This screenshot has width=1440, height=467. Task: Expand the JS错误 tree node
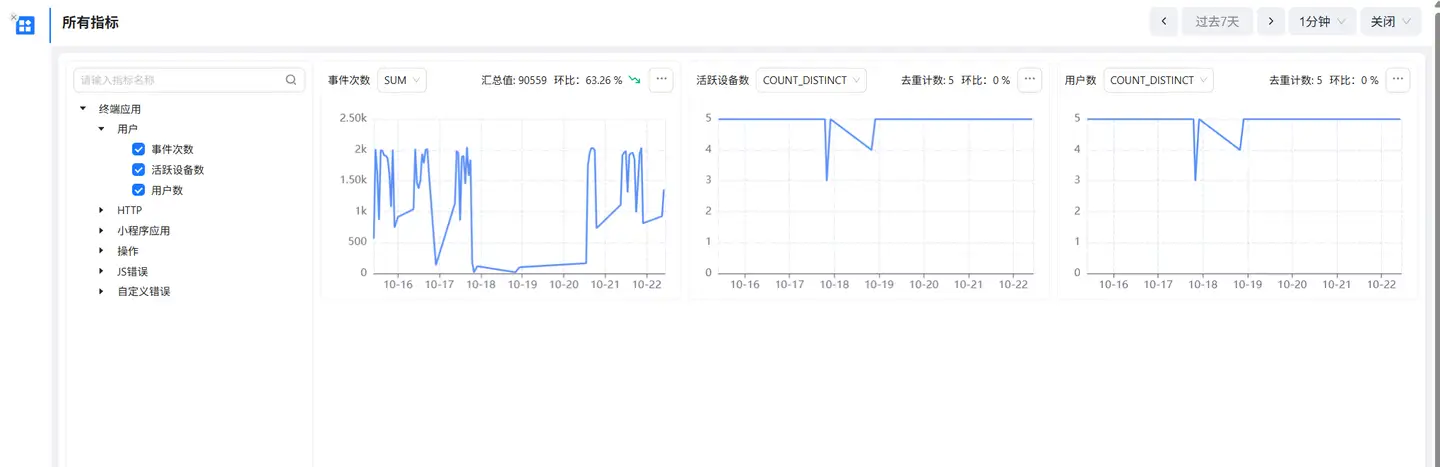point(101,271)
